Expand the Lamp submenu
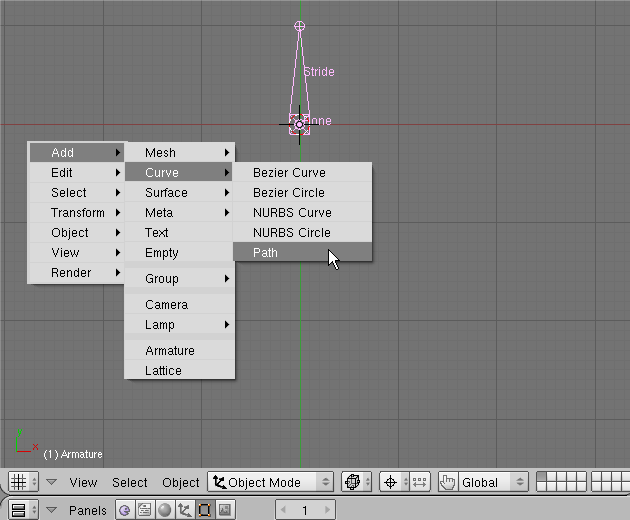630x520 pixels. pyautogui.click(x=180, y=324)
